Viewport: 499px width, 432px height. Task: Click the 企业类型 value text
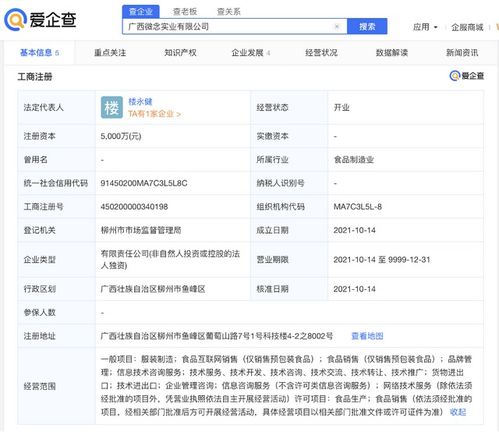170,260
